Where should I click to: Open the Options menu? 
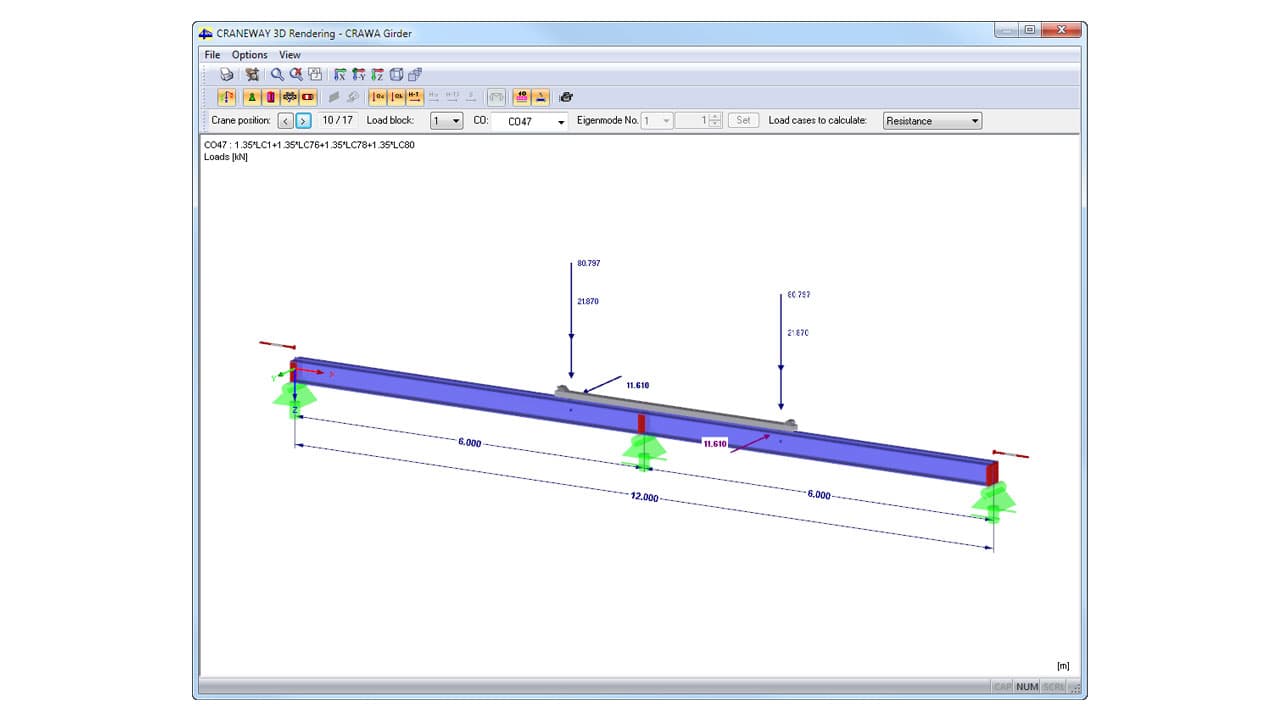coord(248,55)
